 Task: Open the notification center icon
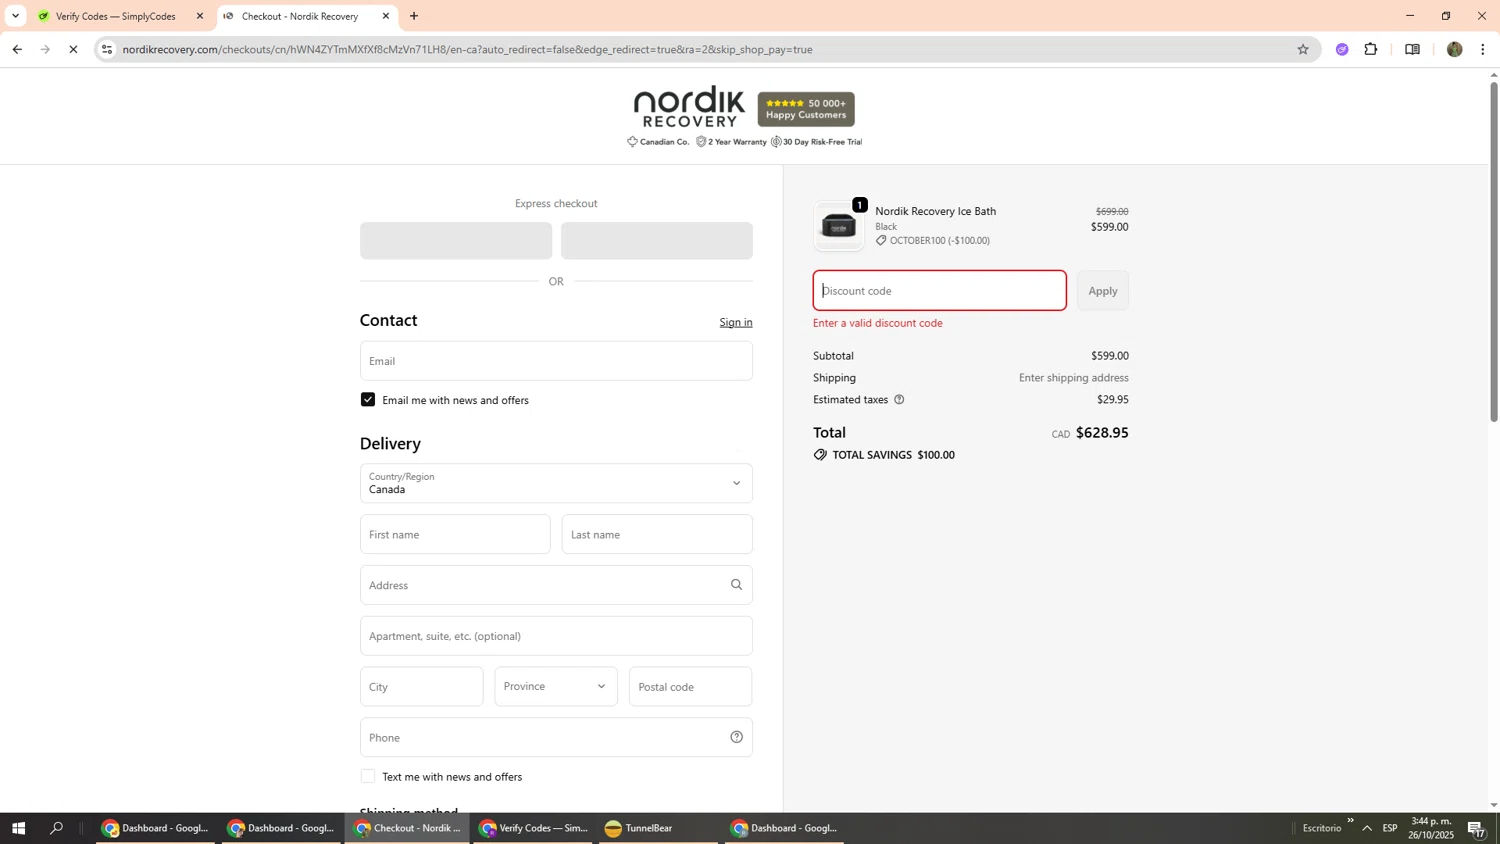[1477, 829]
